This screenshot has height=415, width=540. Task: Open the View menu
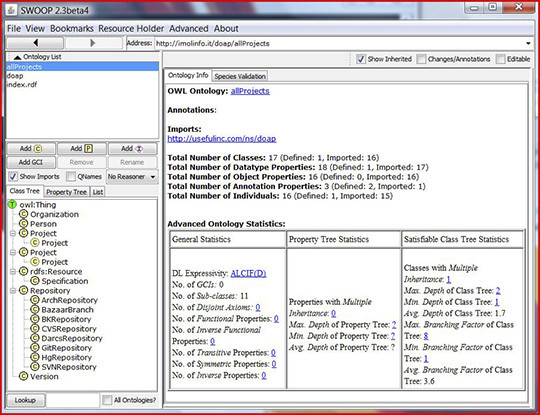point(35,29)
